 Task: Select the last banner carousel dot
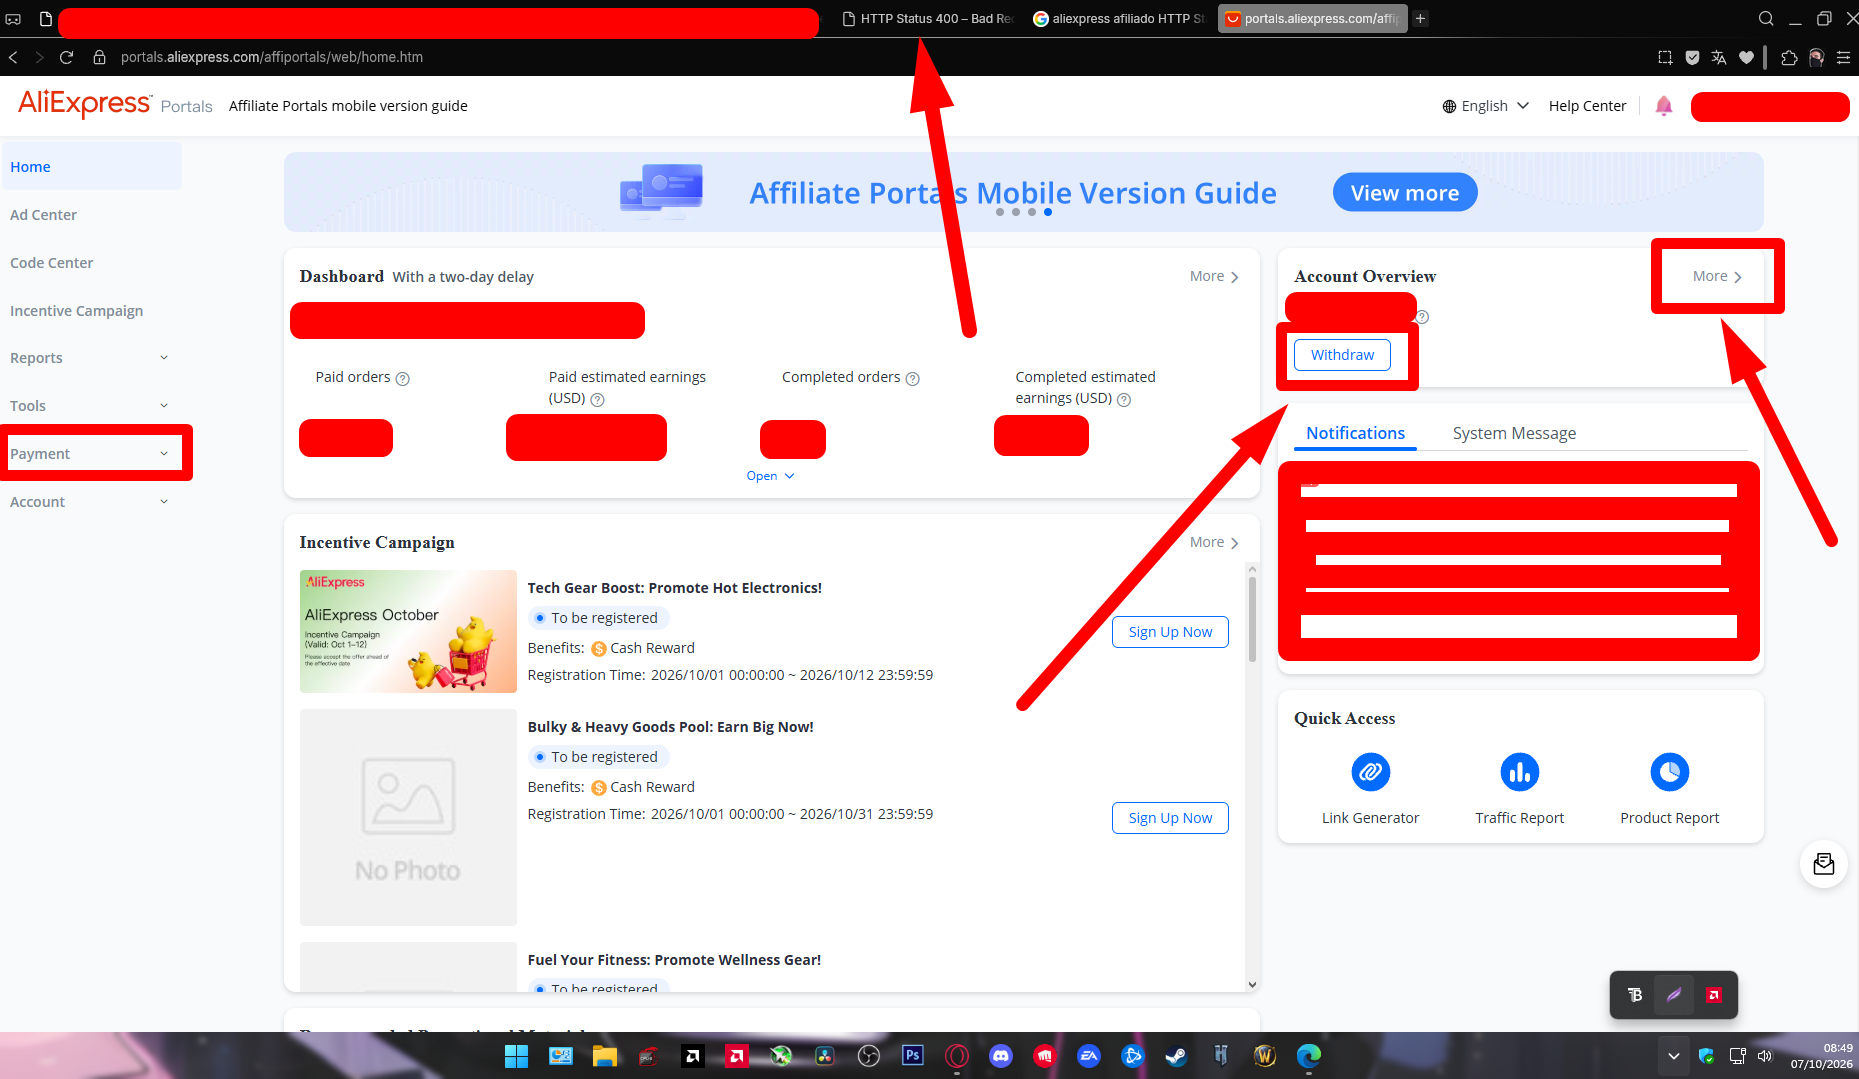(x=1048, y=212)
